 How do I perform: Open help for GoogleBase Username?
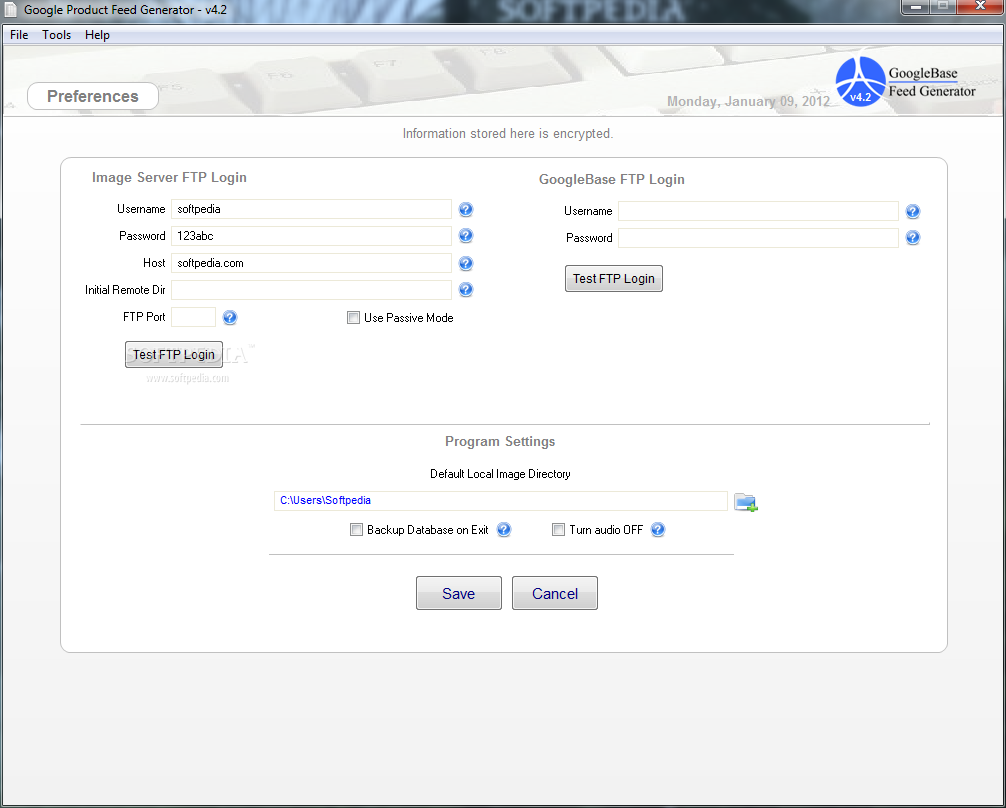click(x=912, y=211)
